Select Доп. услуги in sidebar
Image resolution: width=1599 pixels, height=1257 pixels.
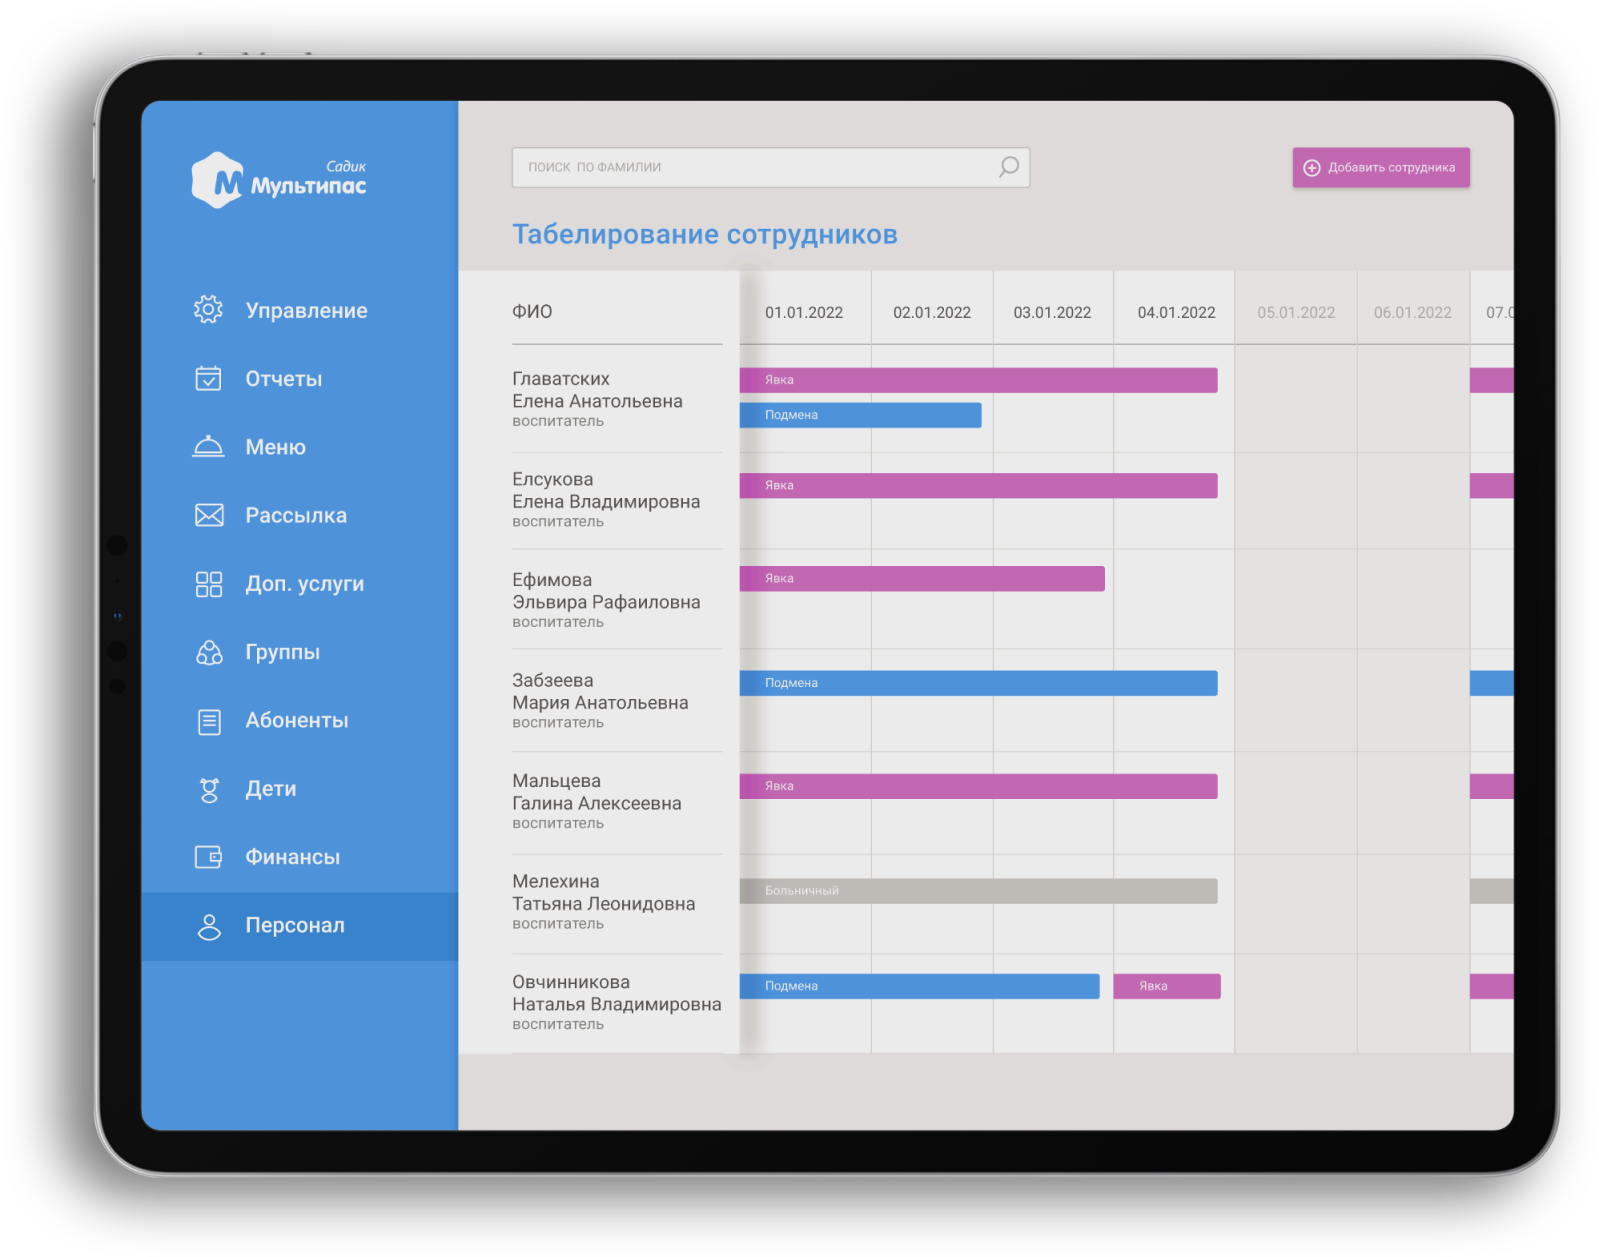300,584
